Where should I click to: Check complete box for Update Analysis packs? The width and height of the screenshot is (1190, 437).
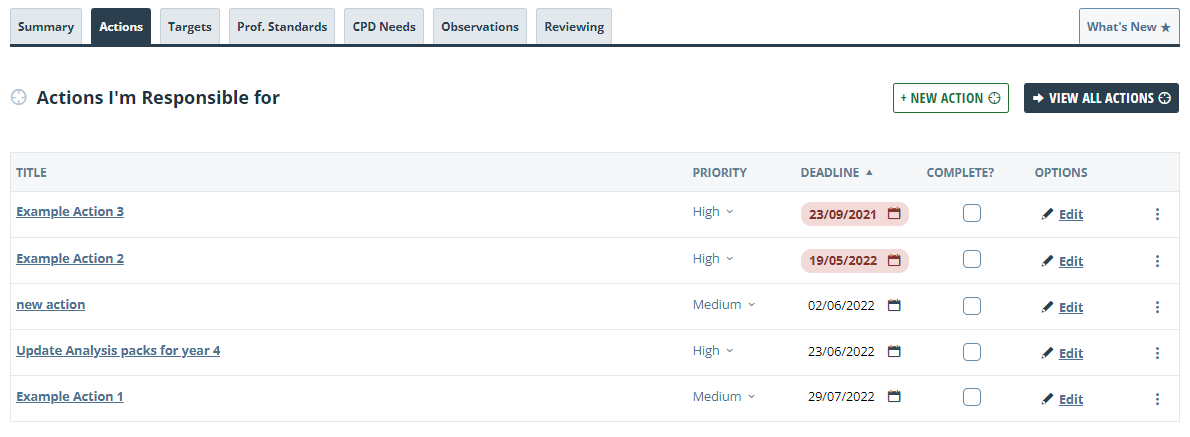click(971, 351)
